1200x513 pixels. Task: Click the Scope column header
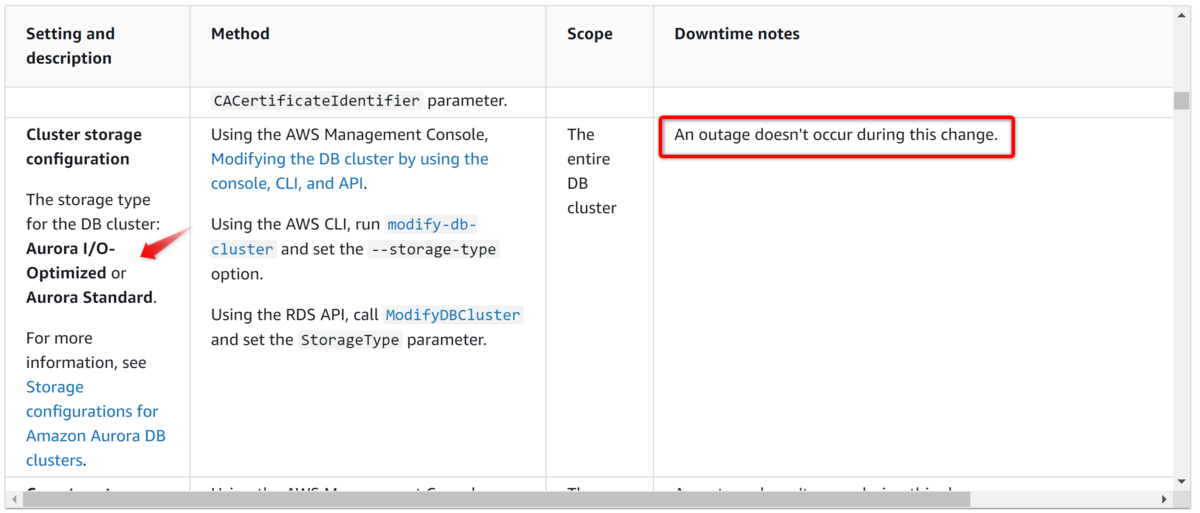[x=589, y=34]
